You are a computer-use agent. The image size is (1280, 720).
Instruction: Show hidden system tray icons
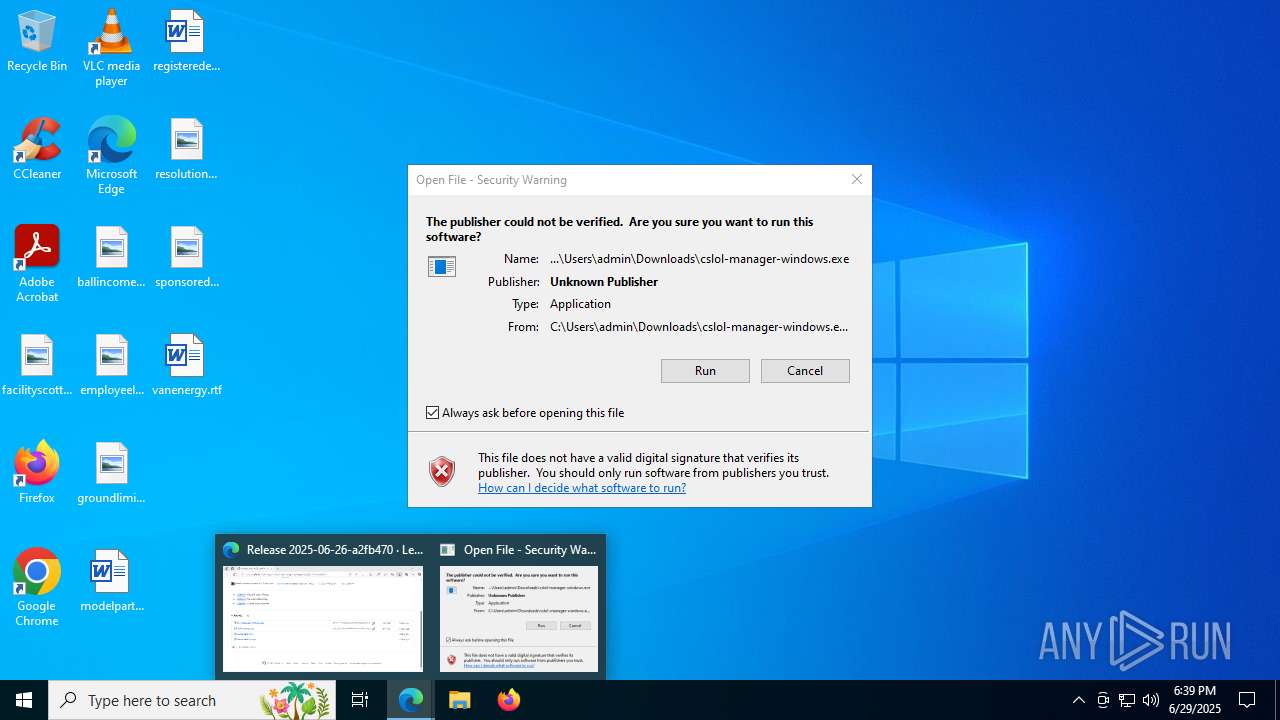[x=1078, y=700]
